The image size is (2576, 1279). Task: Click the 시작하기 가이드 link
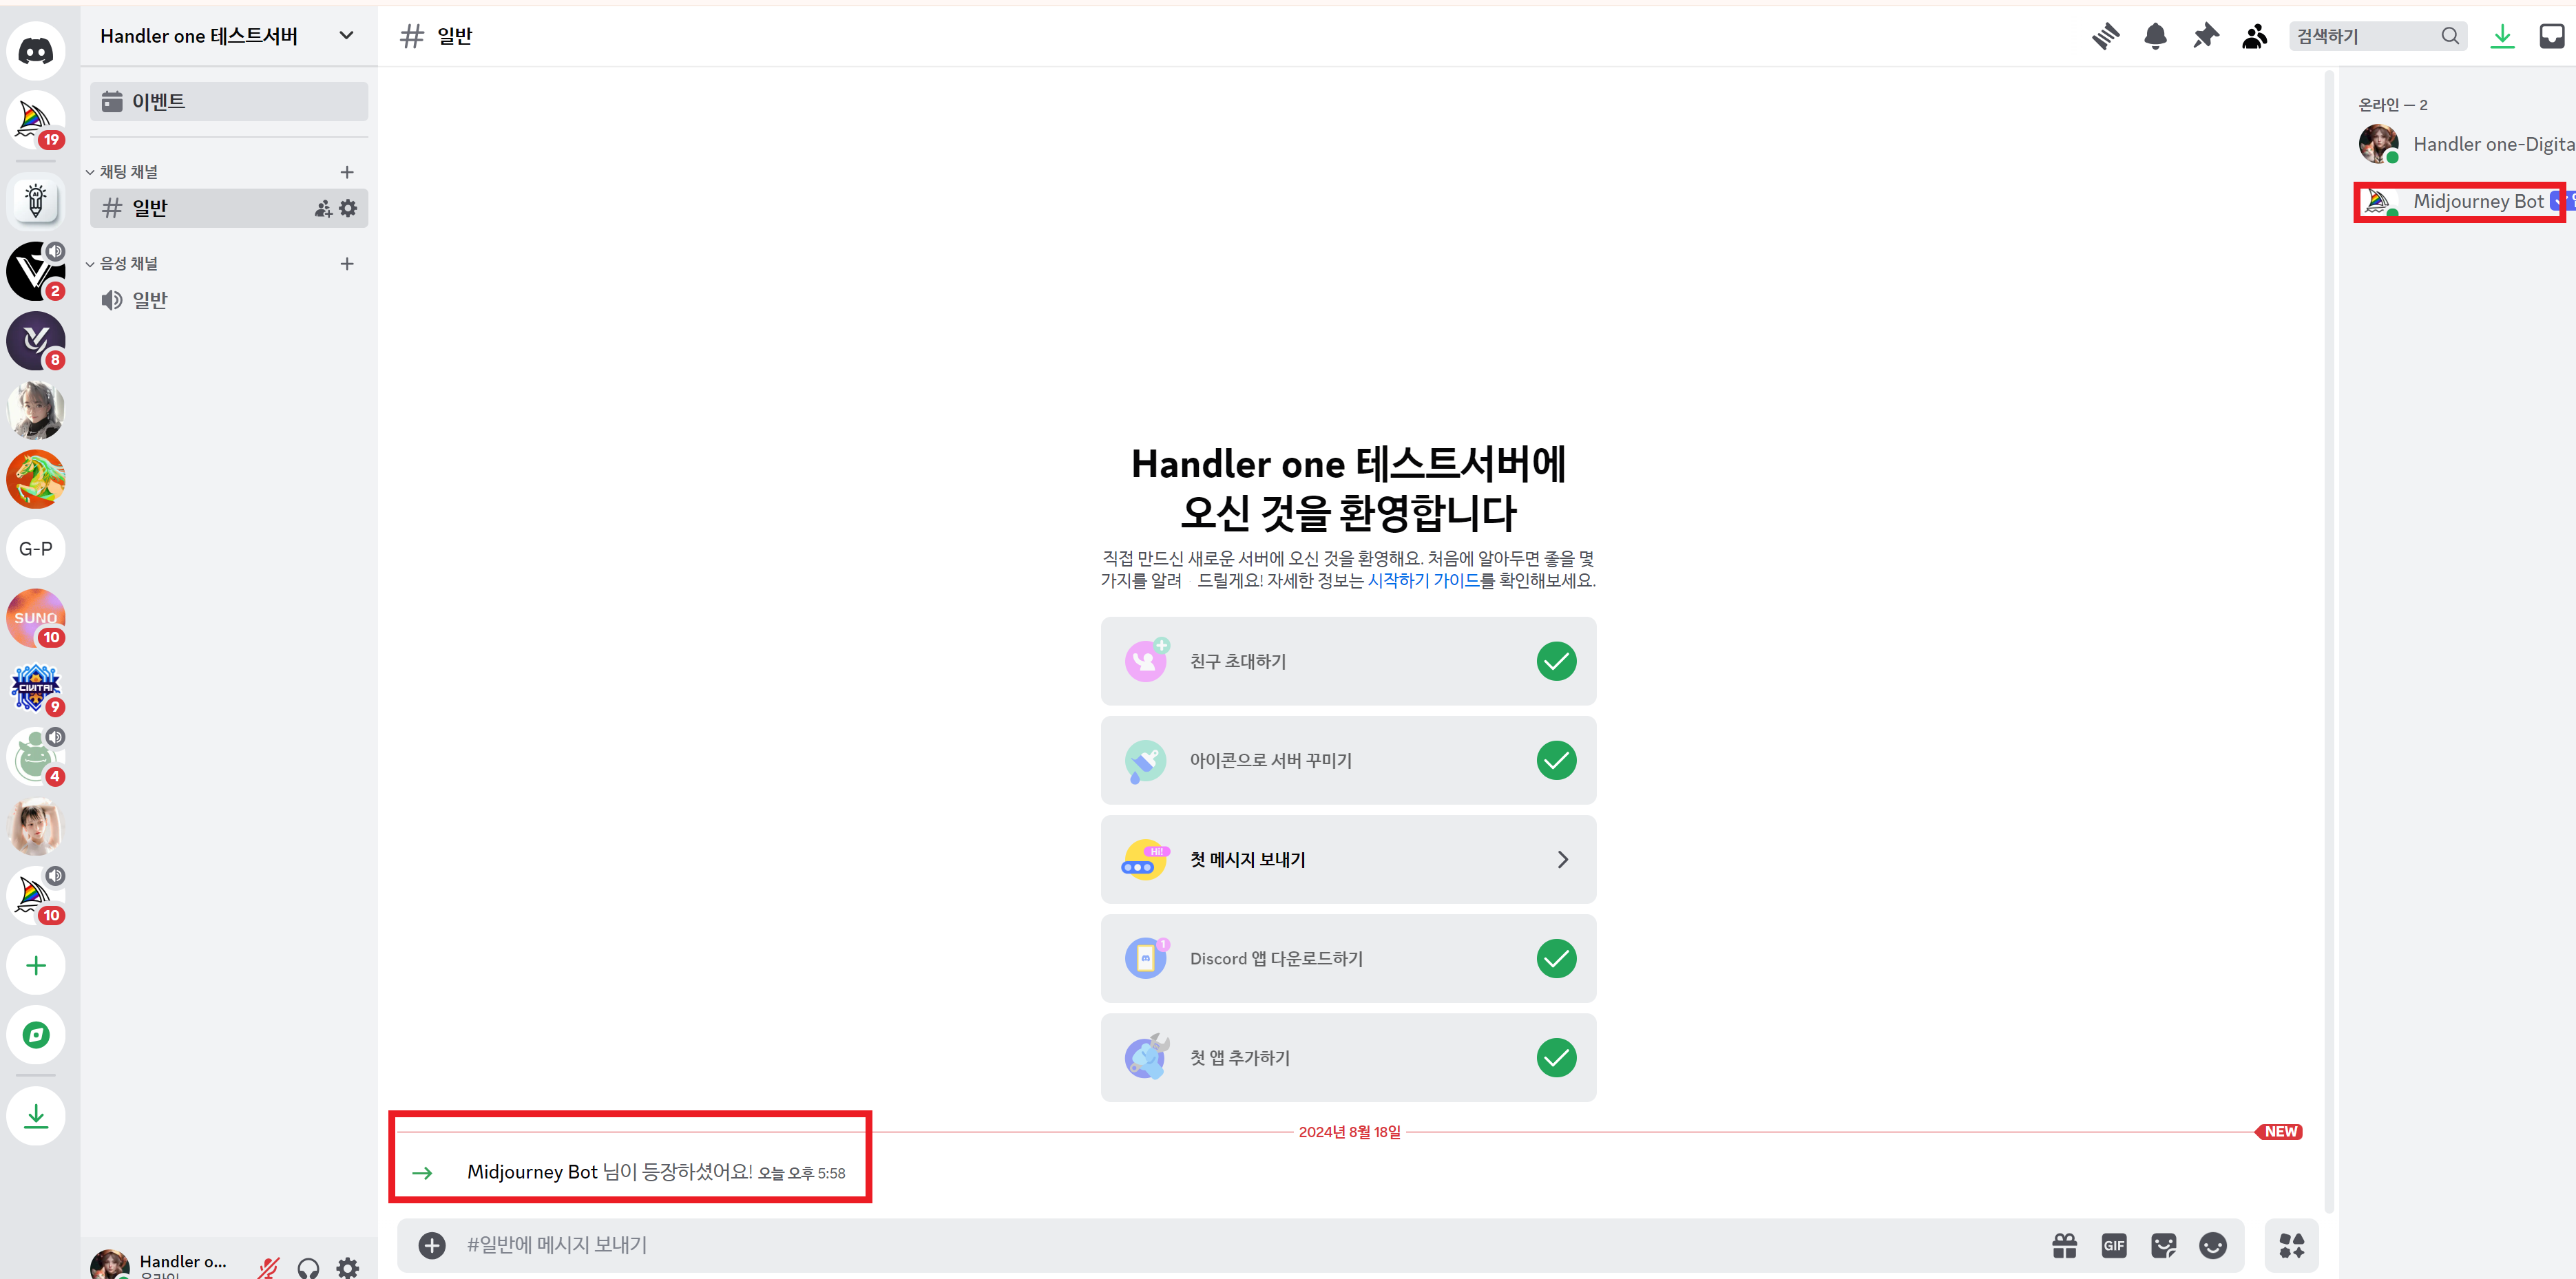pos(1423,580)
